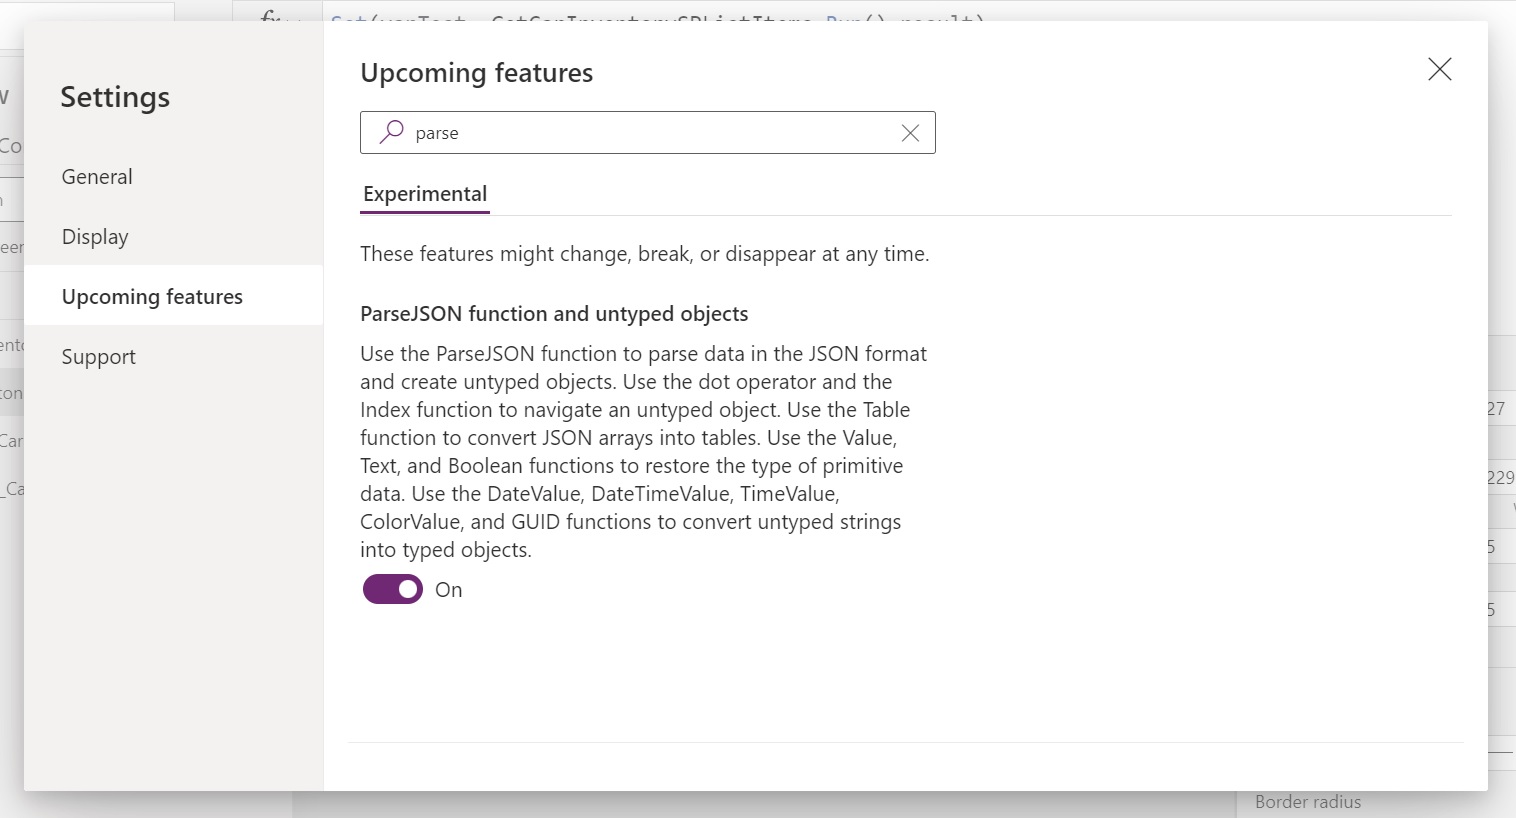The image size is (1516, 818).
Task: Click the features might change warning text
Action: (645, 254)
